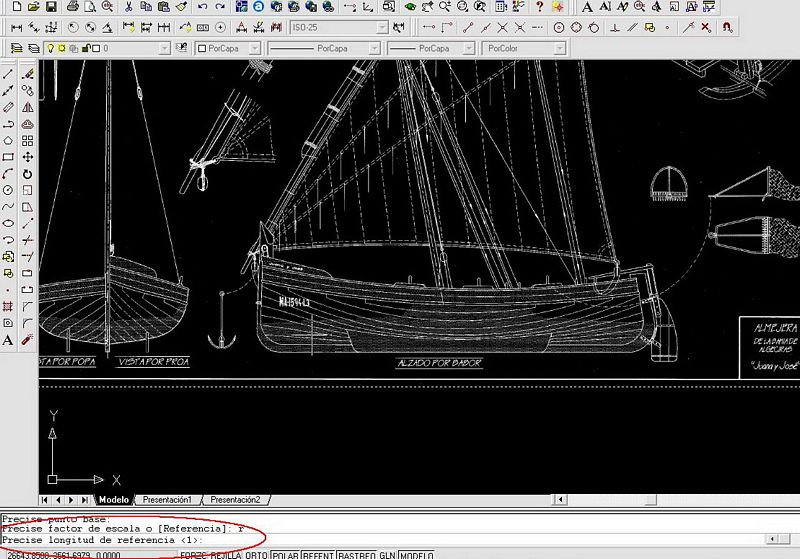This screenshot has height=559, width=800.
Task: Select the Mirror tool
Action: [28, 107]
